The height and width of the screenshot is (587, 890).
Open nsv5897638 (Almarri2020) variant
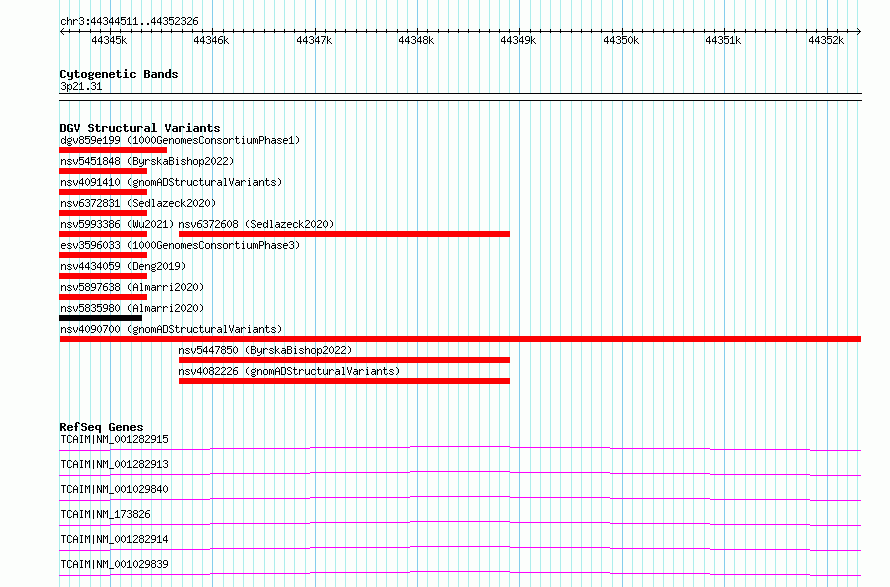click(x=132, y=287)
